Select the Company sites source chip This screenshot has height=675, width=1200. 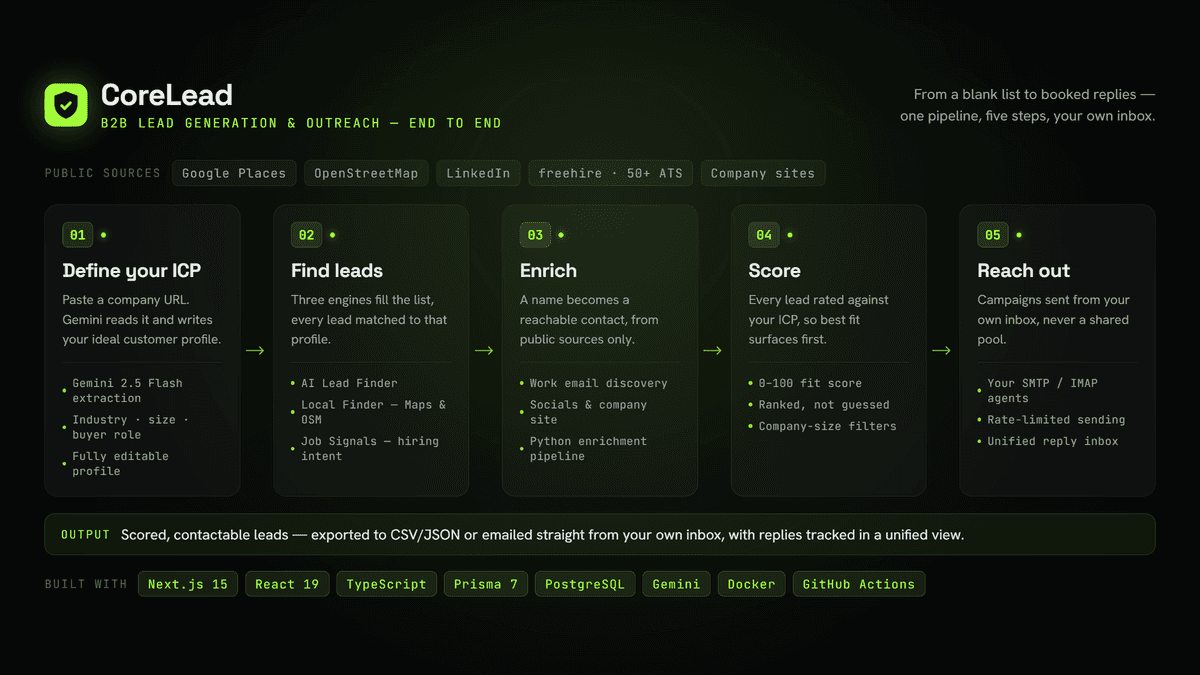click(x=763, y=173)
